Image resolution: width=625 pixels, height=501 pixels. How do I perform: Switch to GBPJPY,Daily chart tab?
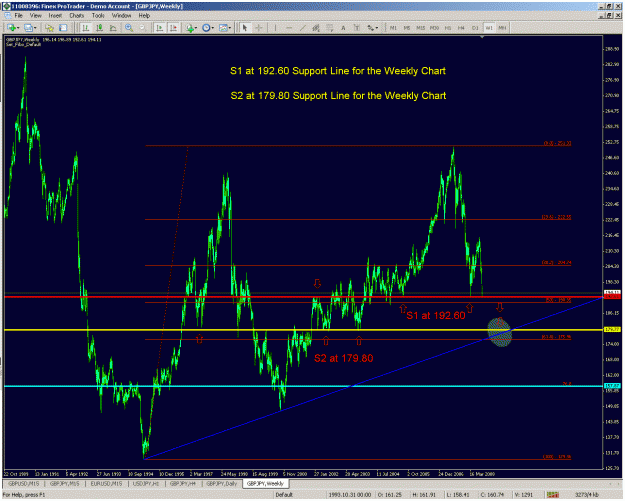pos(222,484)
